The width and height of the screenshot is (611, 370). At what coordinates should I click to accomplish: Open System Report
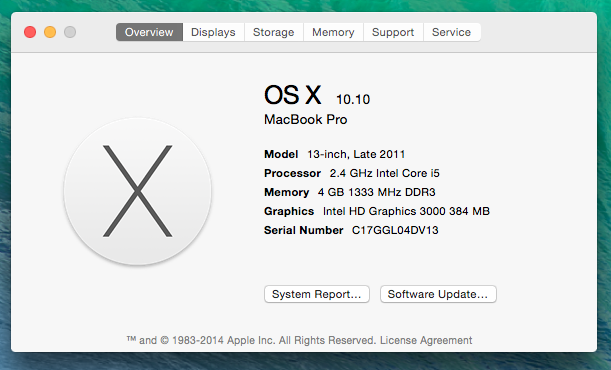click(317, 294)
